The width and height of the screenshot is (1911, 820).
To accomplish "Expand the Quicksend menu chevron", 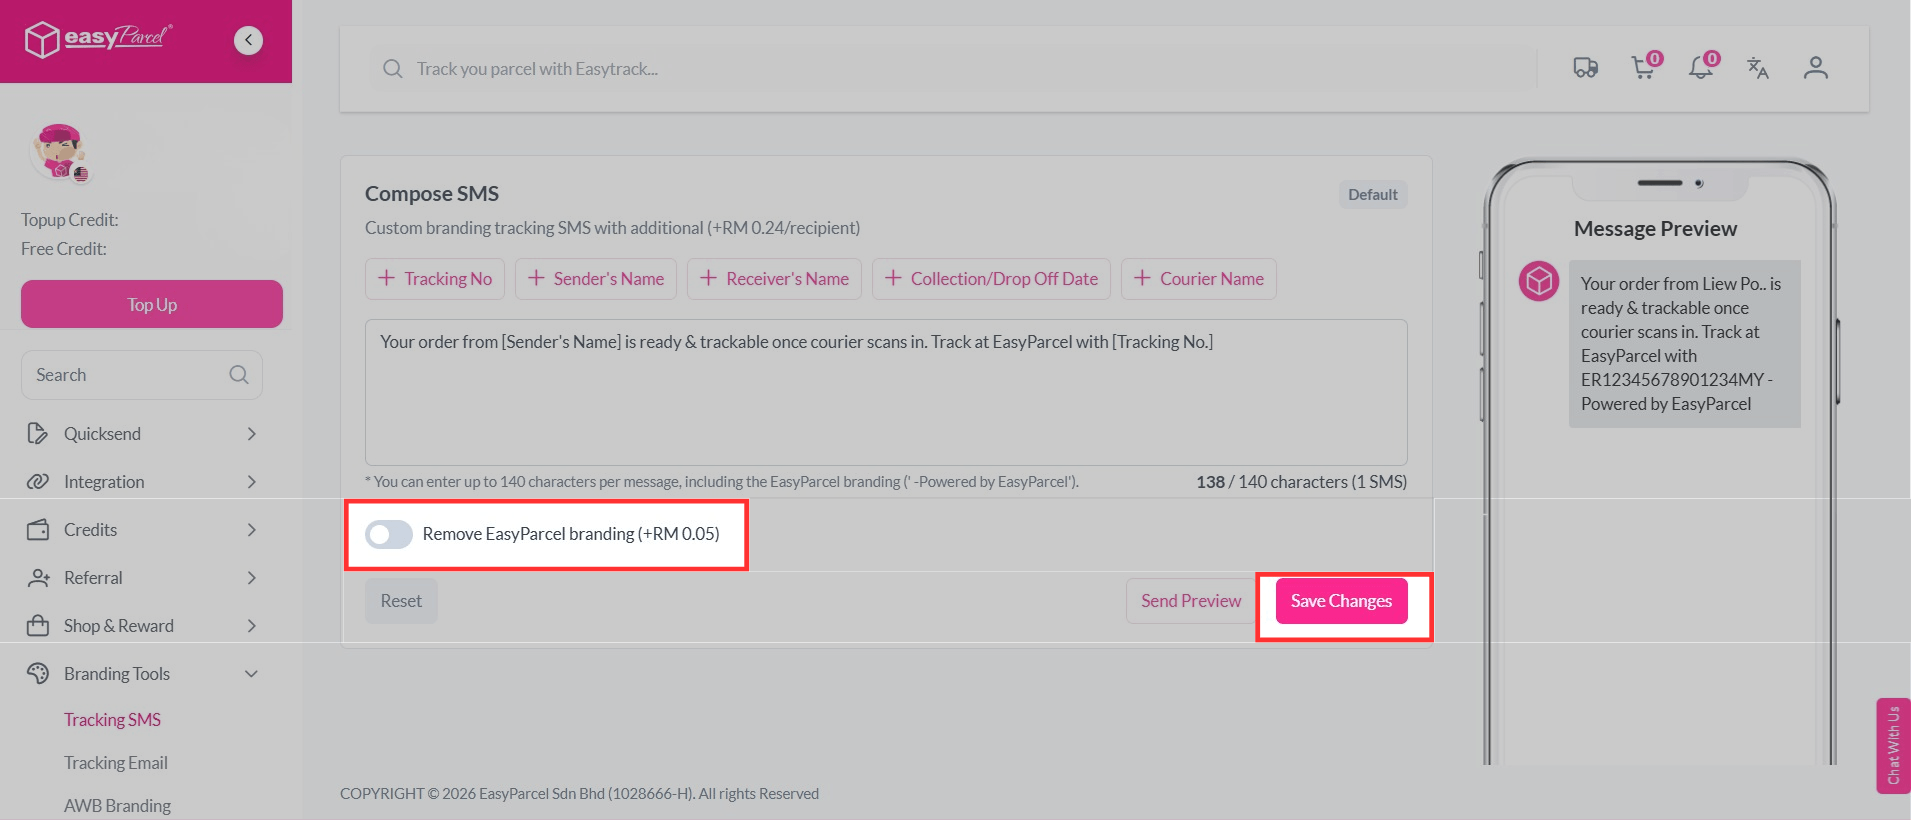I will [252, 434].
